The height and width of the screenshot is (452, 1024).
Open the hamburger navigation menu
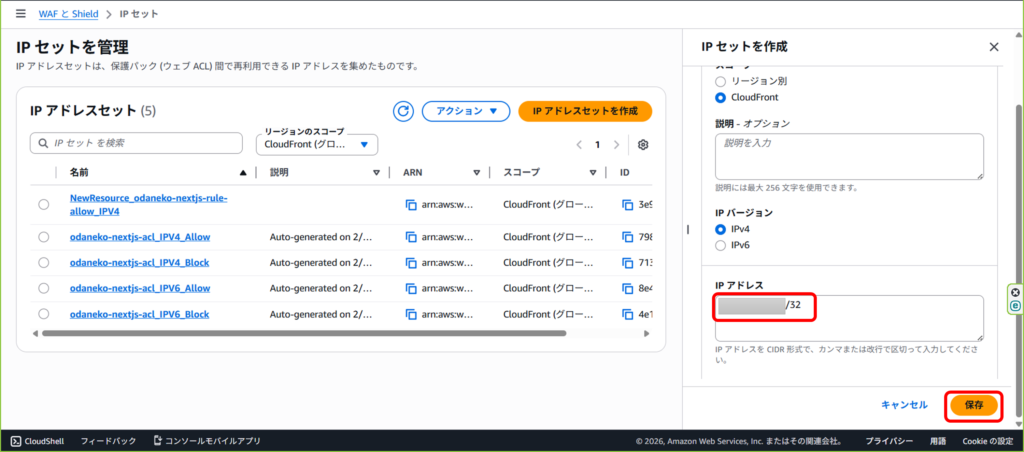[x=21, y=14]
